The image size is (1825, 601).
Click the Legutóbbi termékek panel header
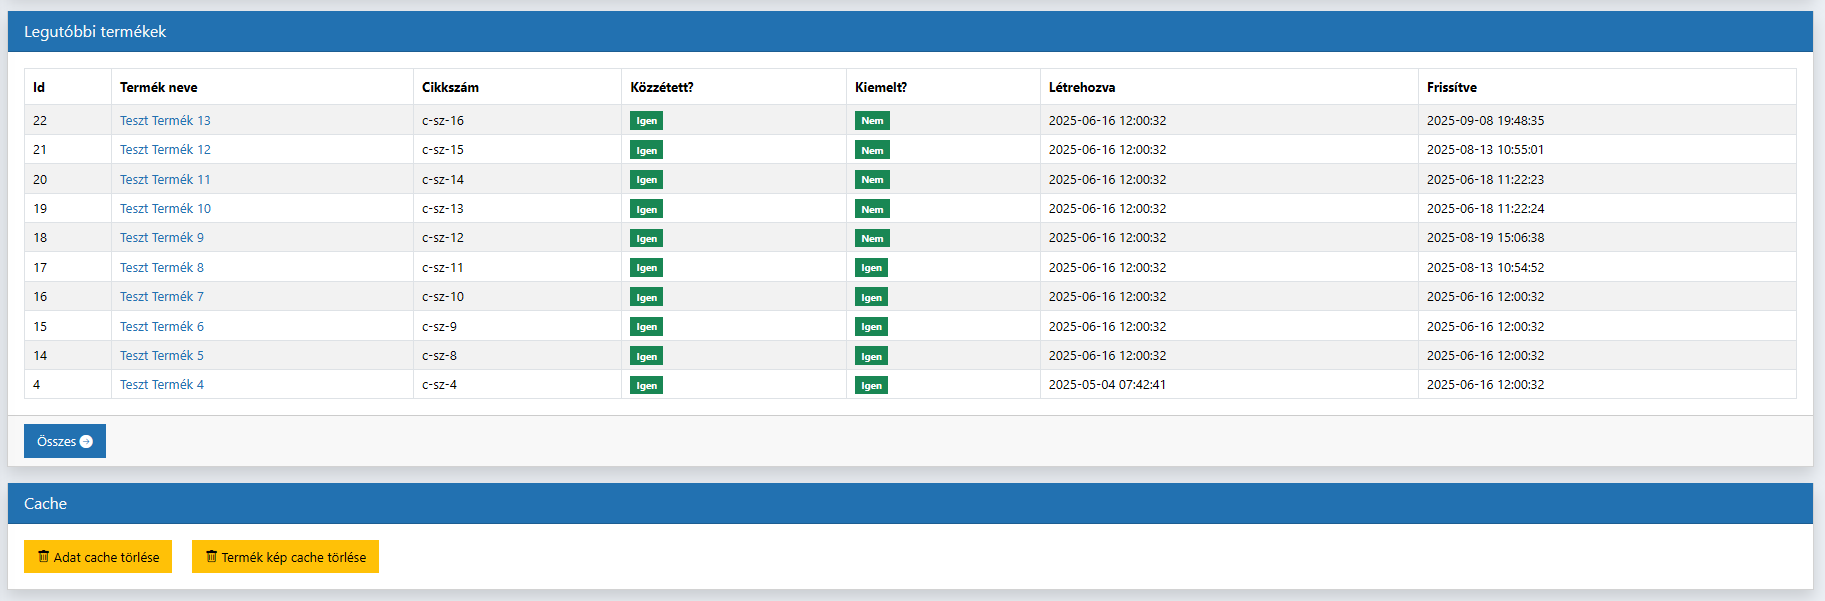click(95, 32)
